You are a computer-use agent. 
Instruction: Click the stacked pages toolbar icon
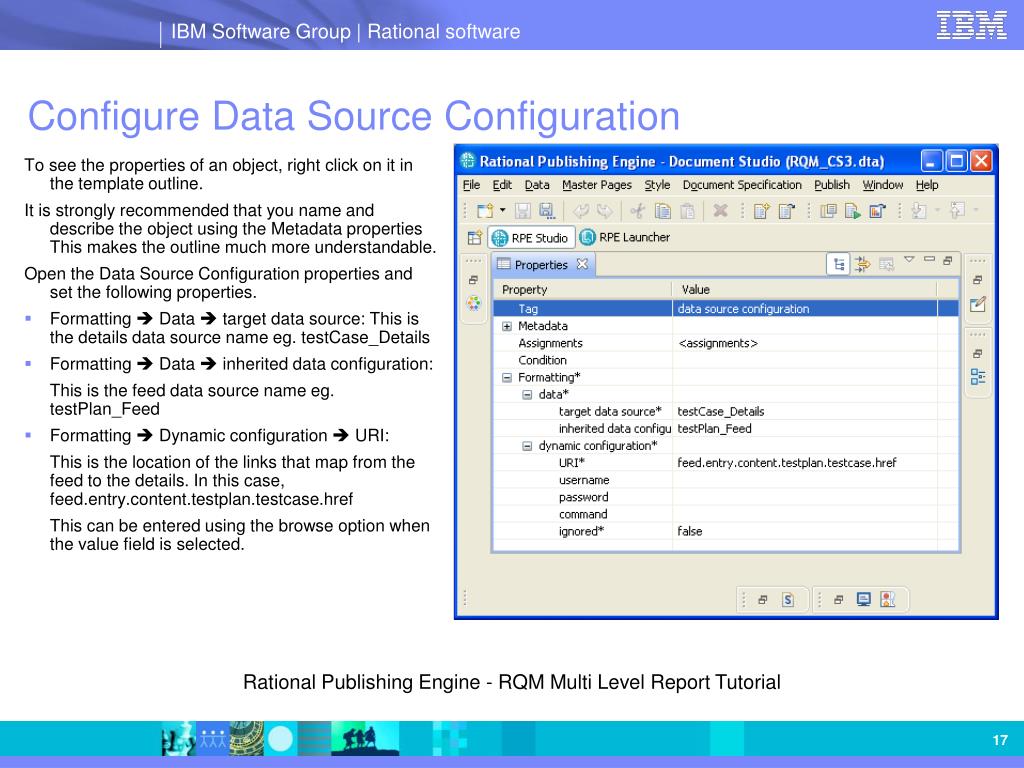(828, 210)
